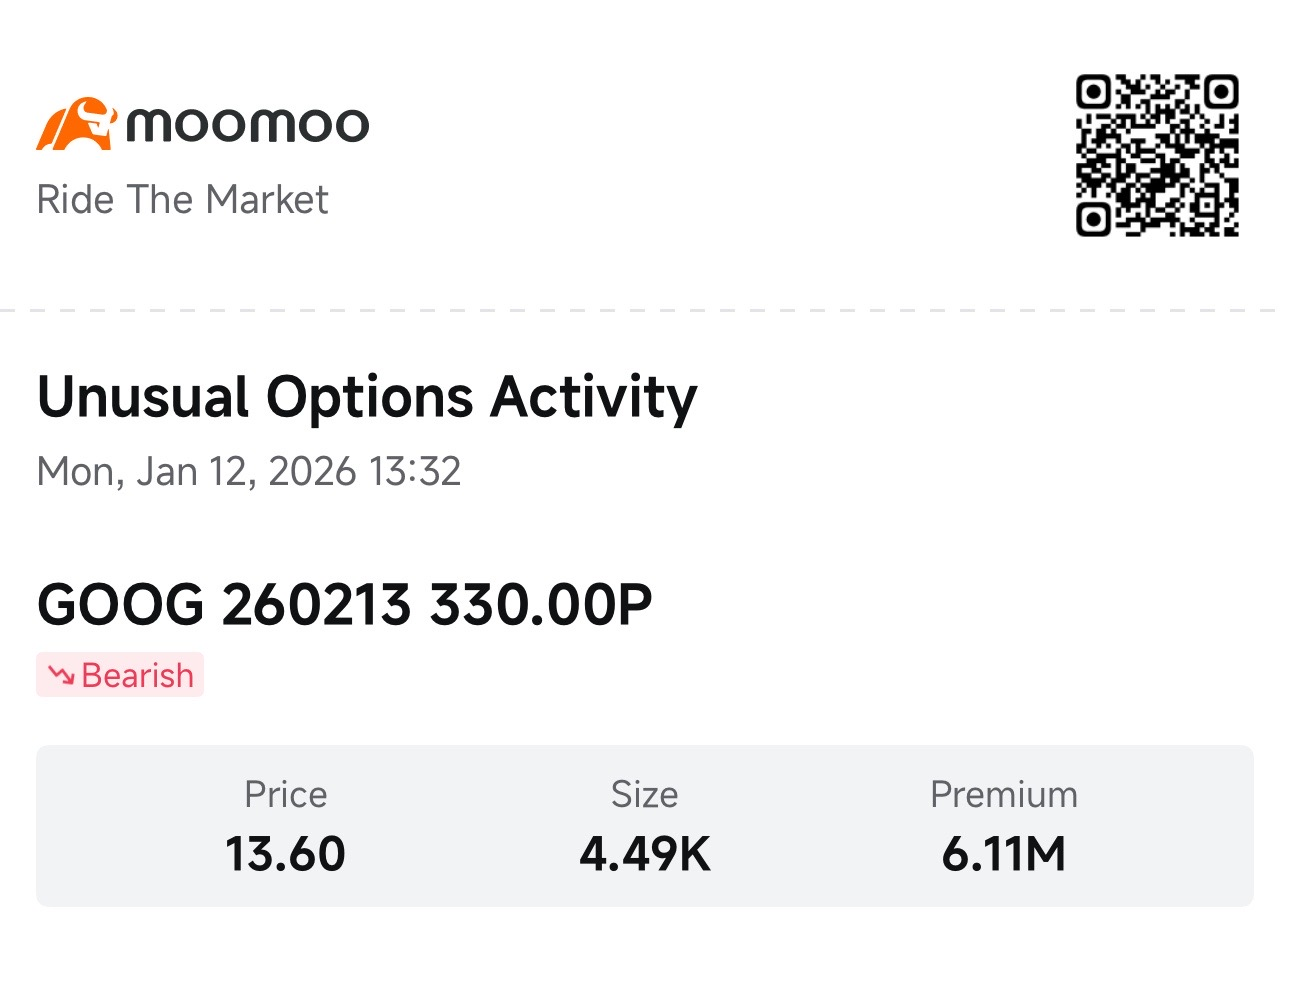Click the top-left QR code corner marker
The height and width of the screenshot is (1004, 1290).
coord(1093,92)
